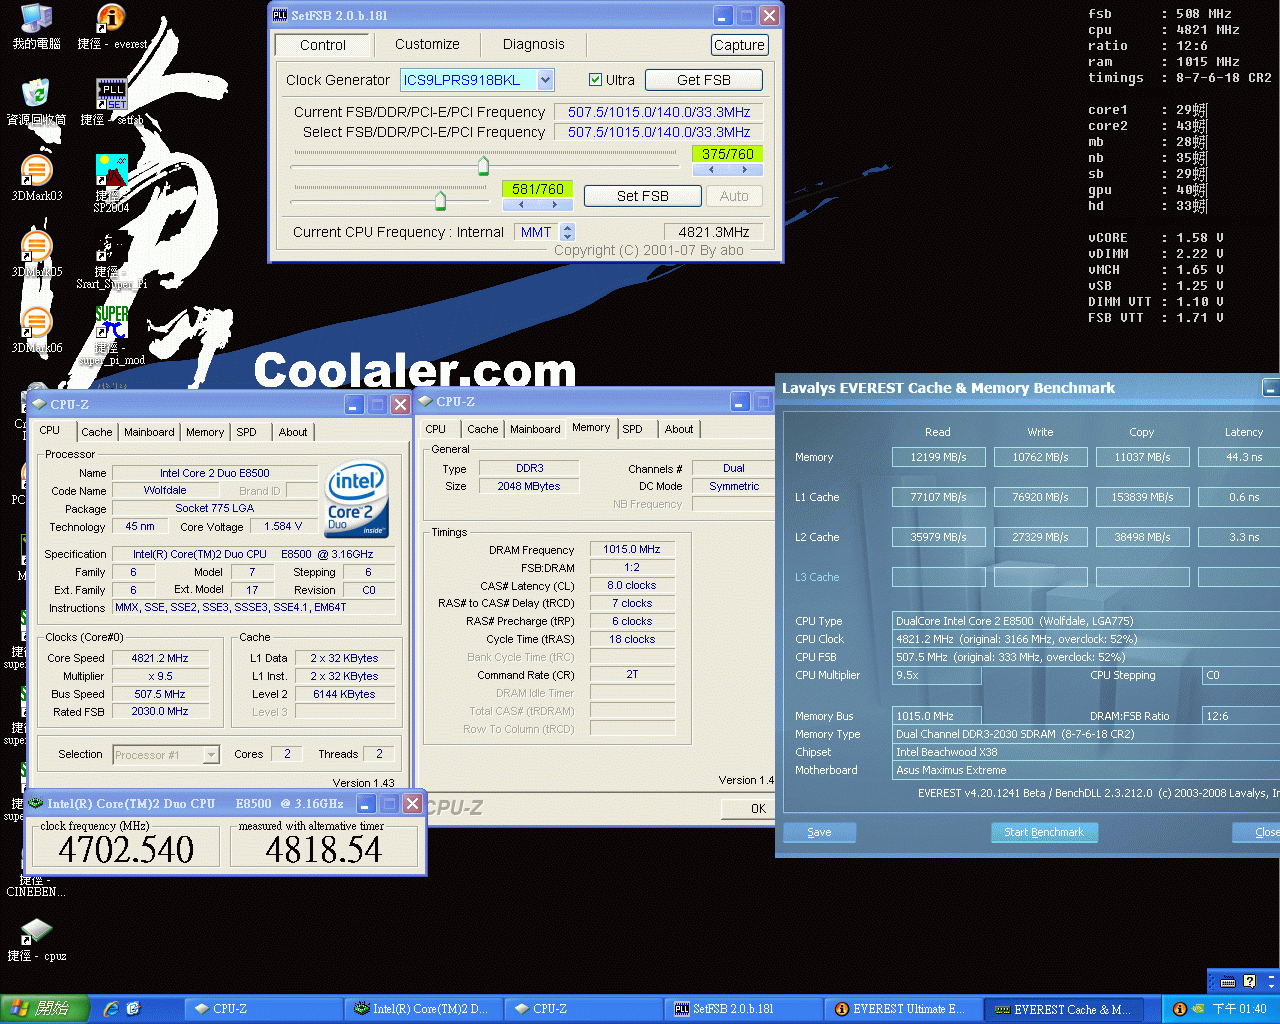Click the Intel Core 2 Duo logo in CPU-Z
Viewport: 1280px width, 1024px height.
click(356, 498)
